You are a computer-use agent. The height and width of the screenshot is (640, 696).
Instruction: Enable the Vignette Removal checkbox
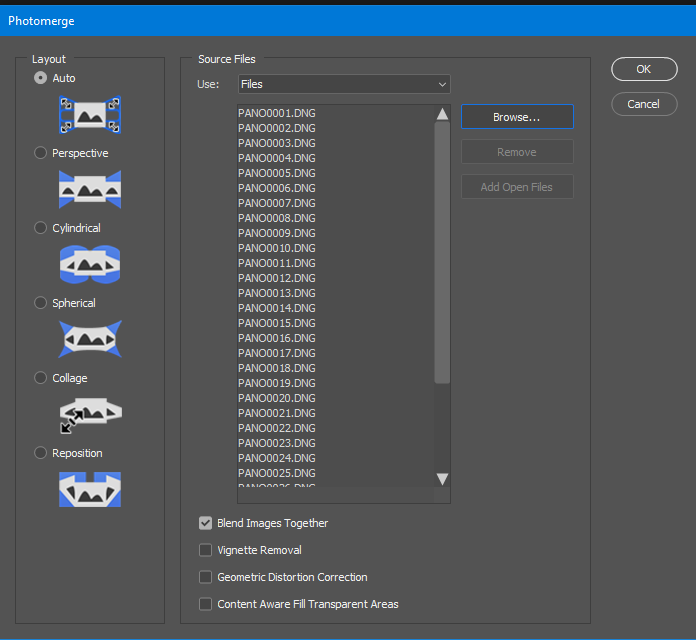click(206, 550)
